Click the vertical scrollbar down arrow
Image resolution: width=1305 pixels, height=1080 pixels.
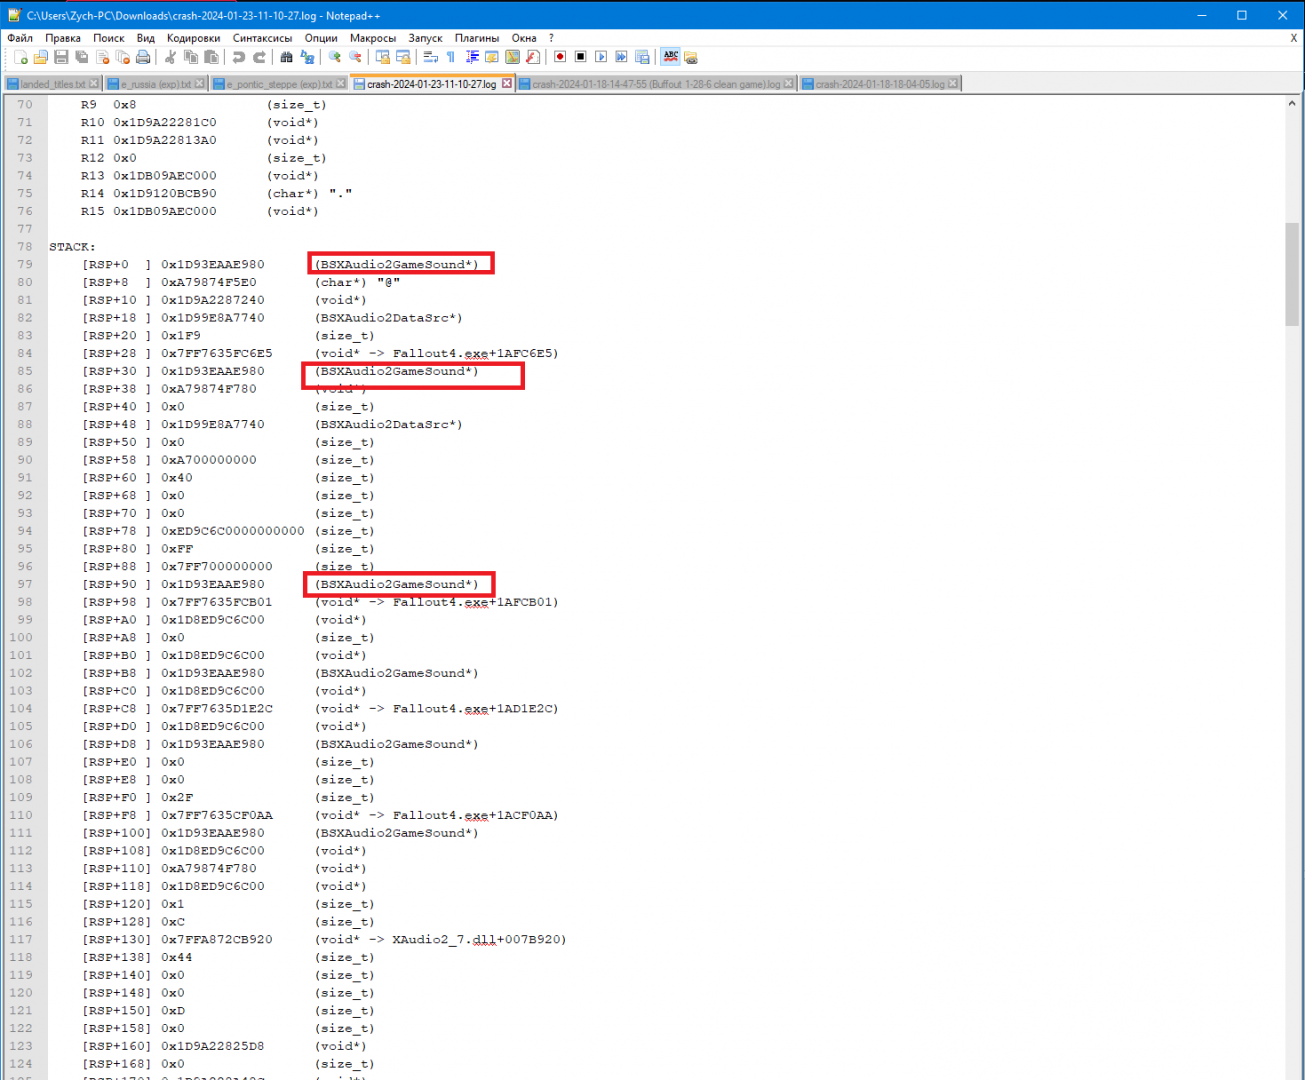point(1292,1072)
